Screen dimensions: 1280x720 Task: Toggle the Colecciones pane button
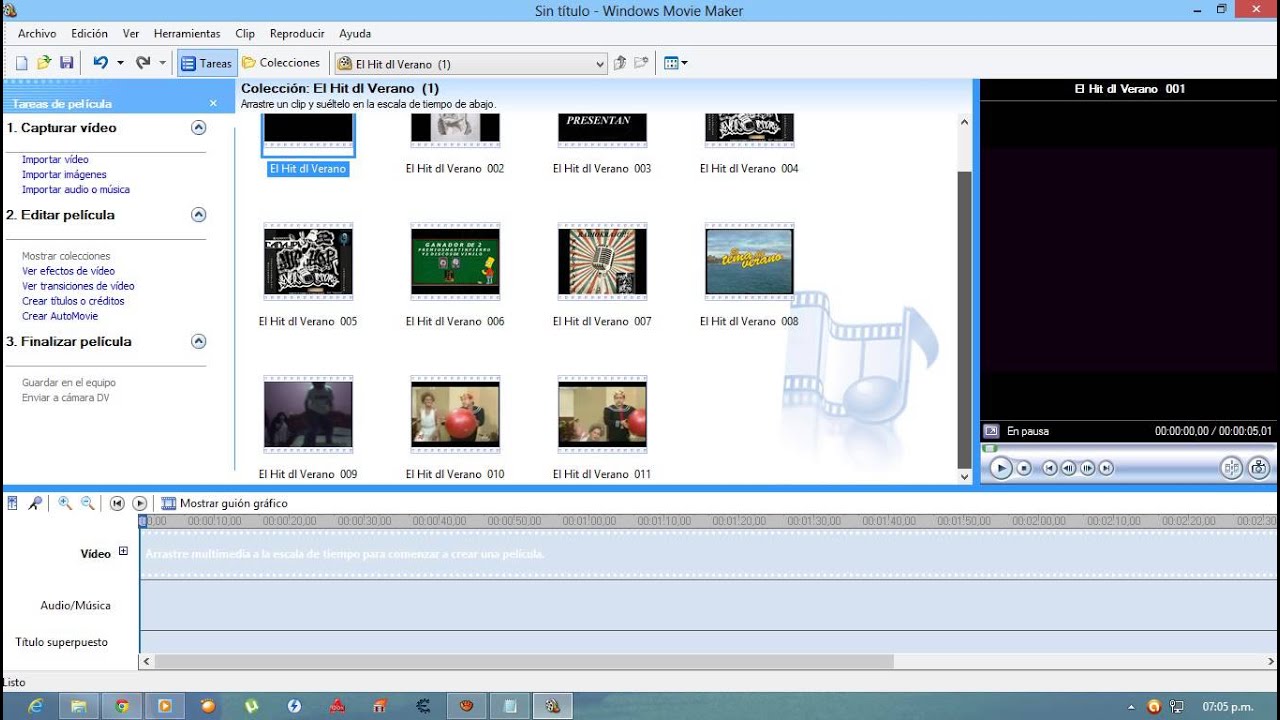pos(281,63)
